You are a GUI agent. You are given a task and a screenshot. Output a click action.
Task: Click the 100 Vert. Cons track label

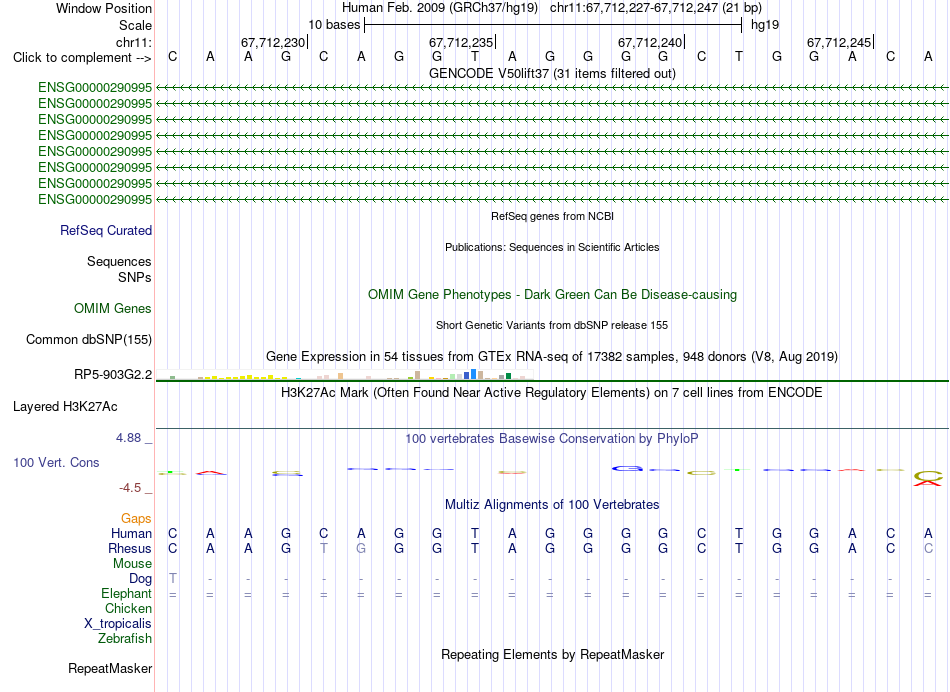[56, 462]
